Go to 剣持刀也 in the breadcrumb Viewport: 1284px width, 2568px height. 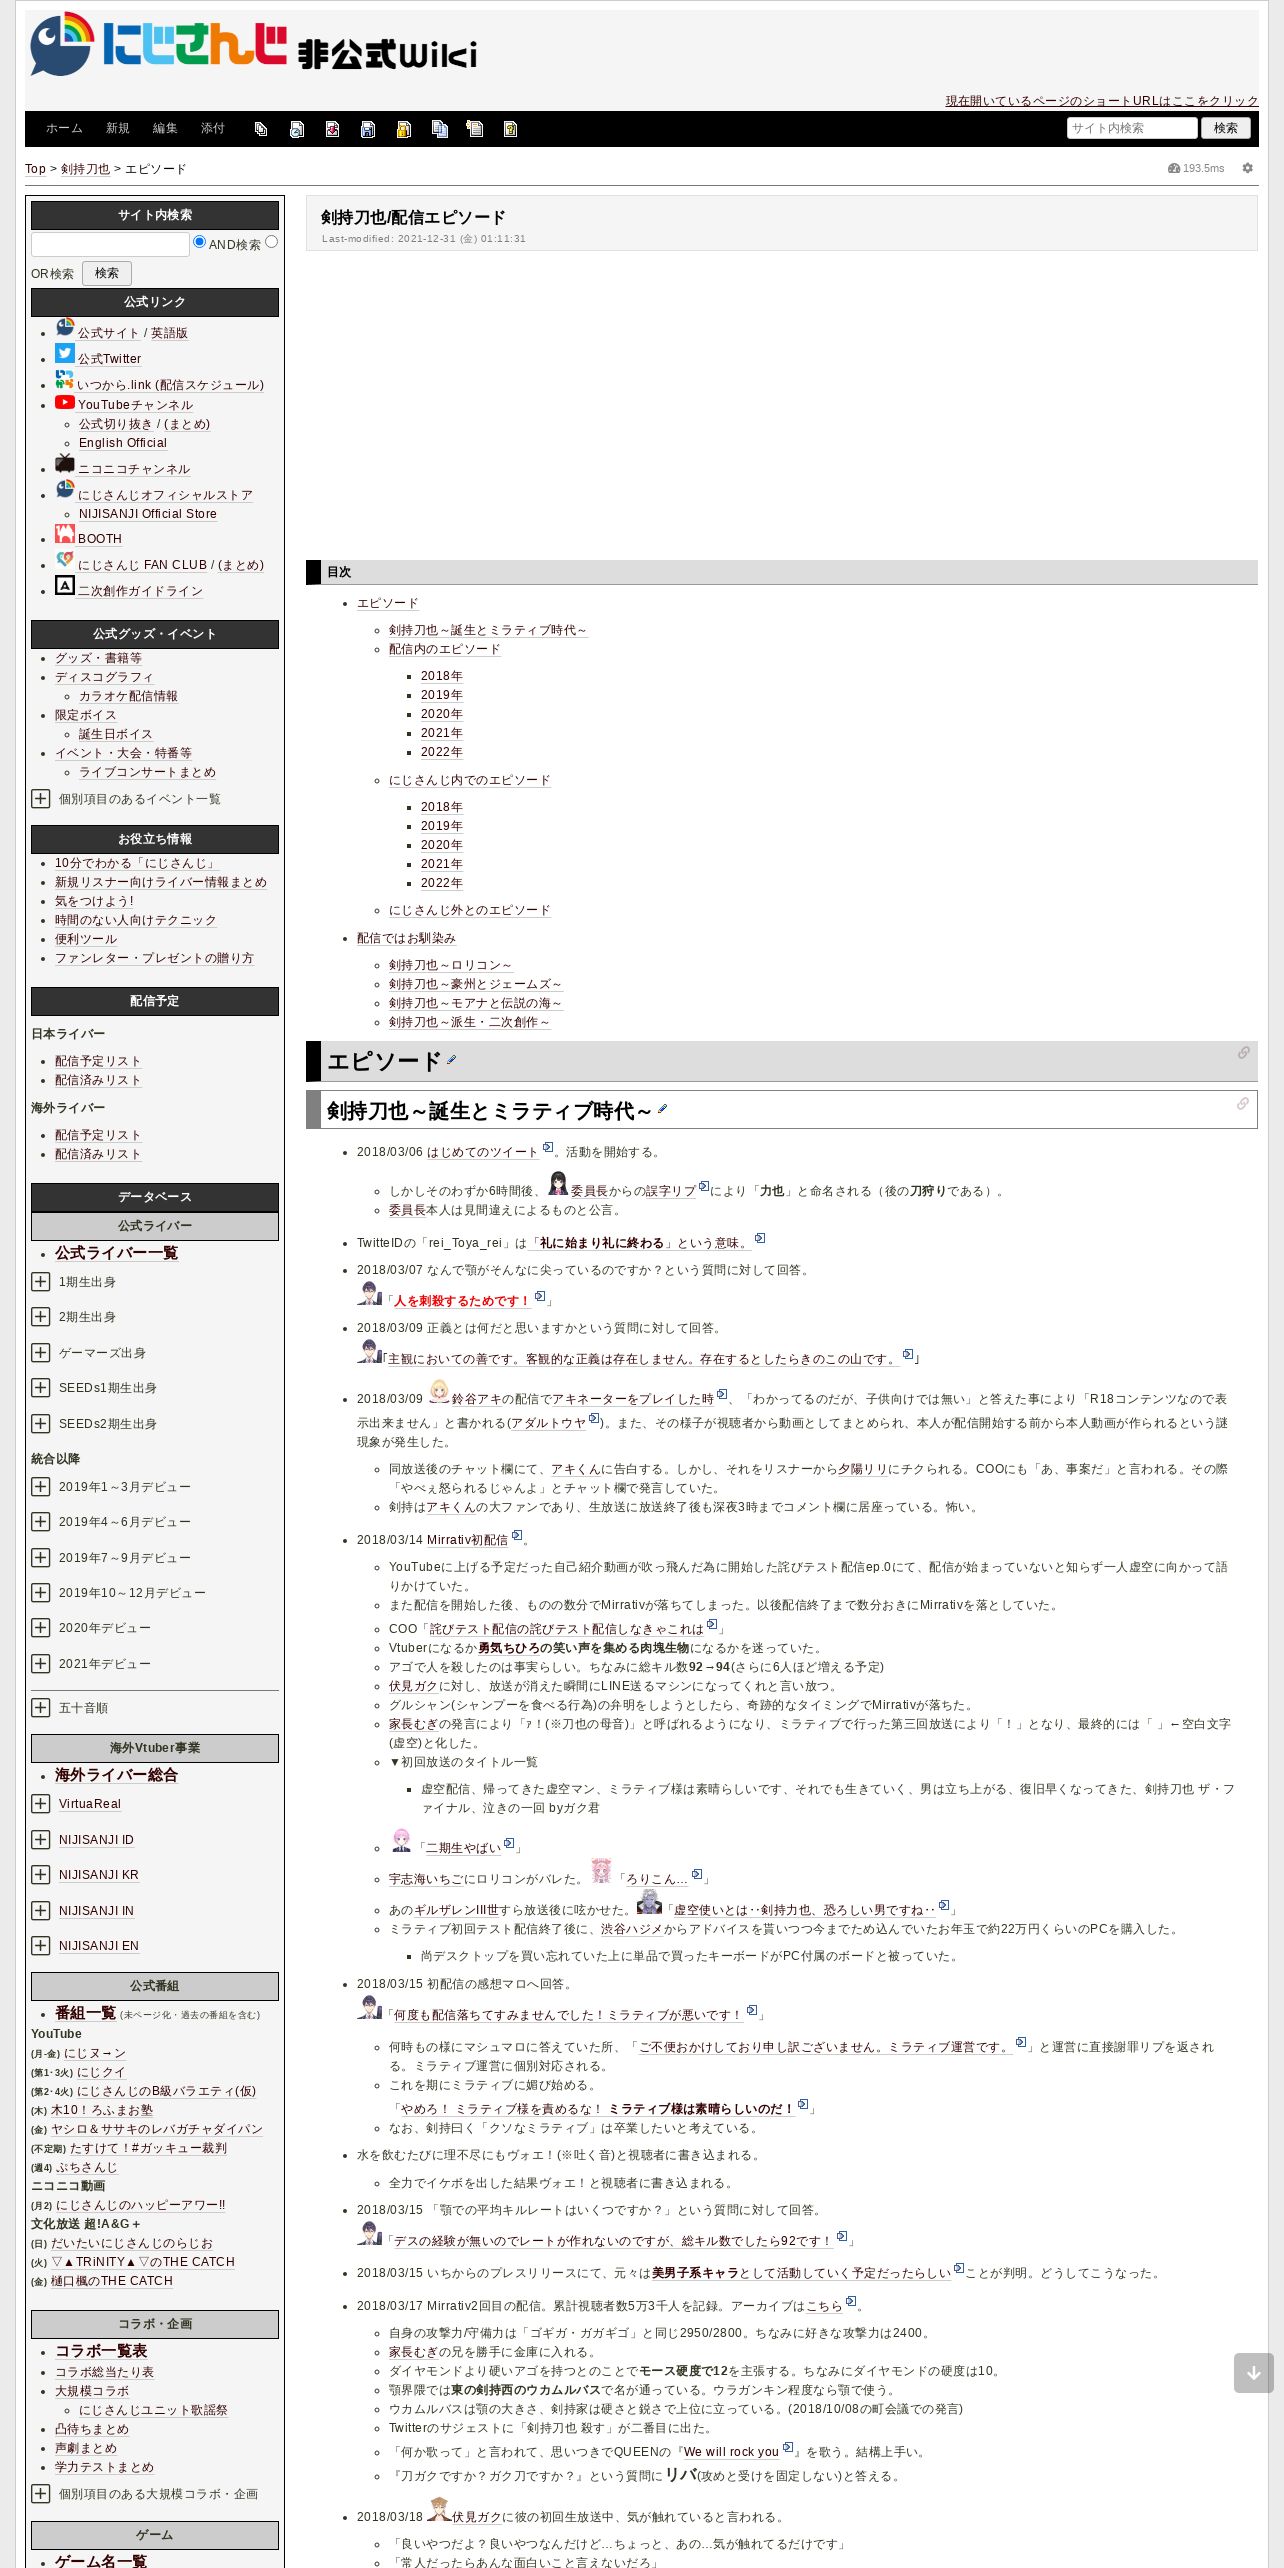[85, 169]
